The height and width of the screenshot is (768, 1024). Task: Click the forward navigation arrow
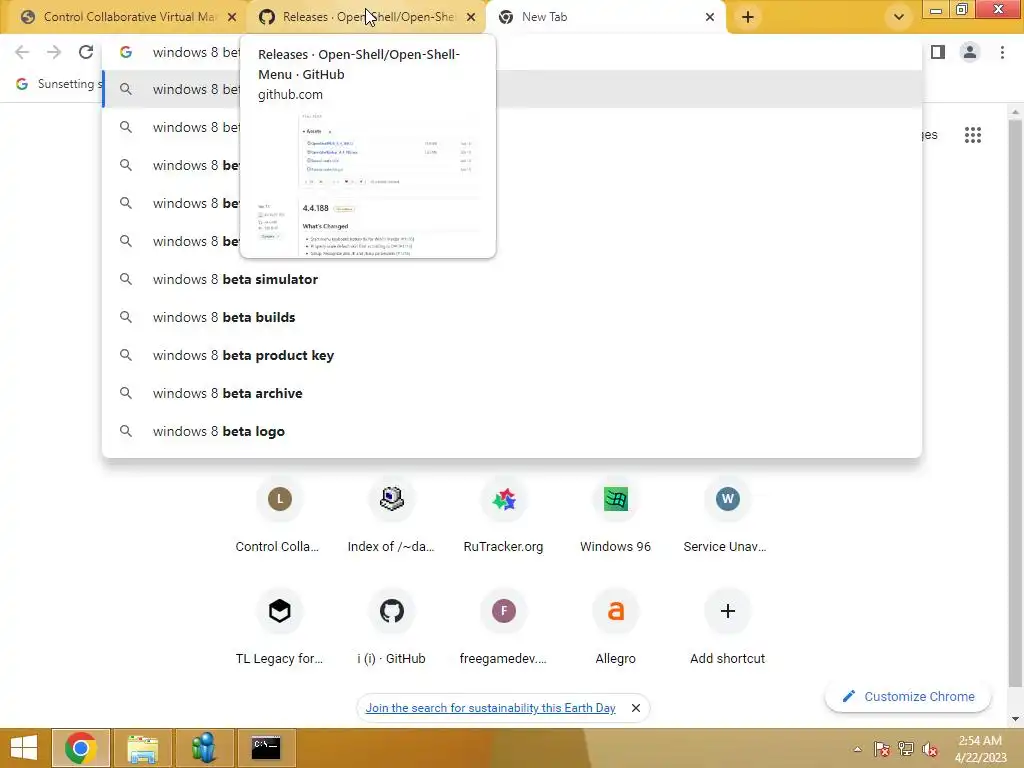pyautogui.click(x=54, y=52)
